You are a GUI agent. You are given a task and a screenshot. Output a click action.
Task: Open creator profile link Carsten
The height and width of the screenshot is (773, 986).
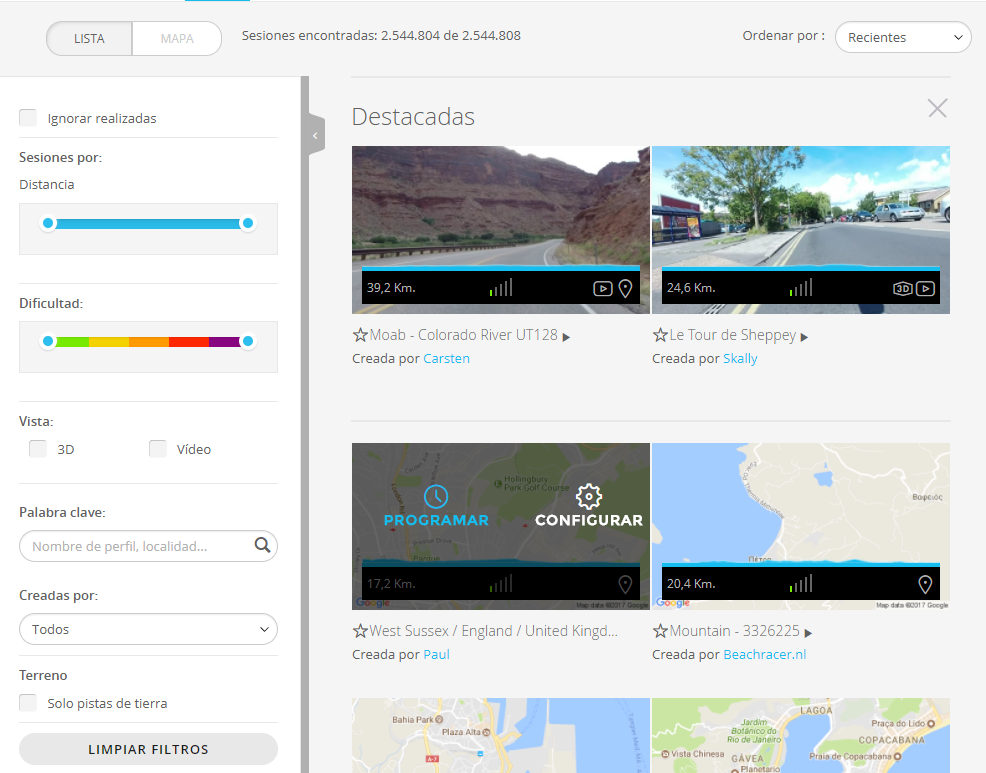[x=446, y=358]
